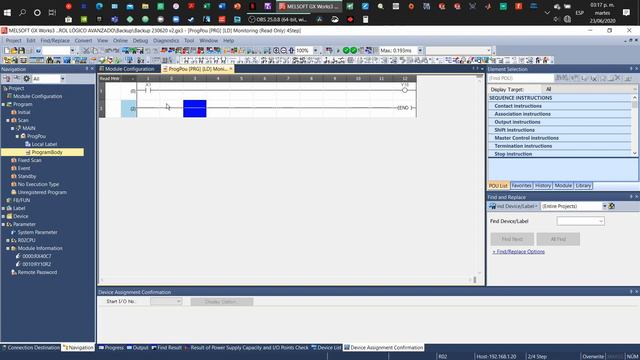Pin the Find and Replace panel

coord(631,197)
